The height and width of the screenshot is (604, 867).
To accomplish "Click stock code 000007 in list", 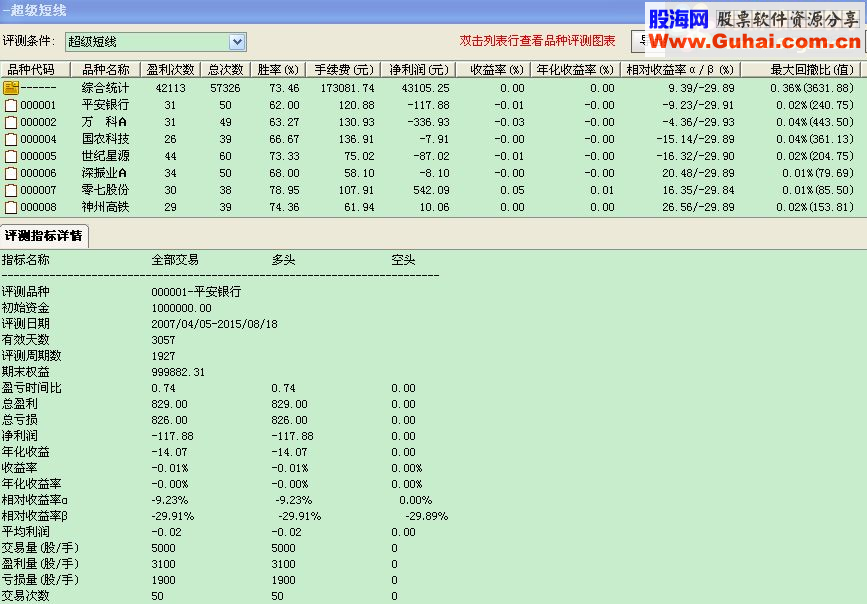I will [x=38, y=191].
